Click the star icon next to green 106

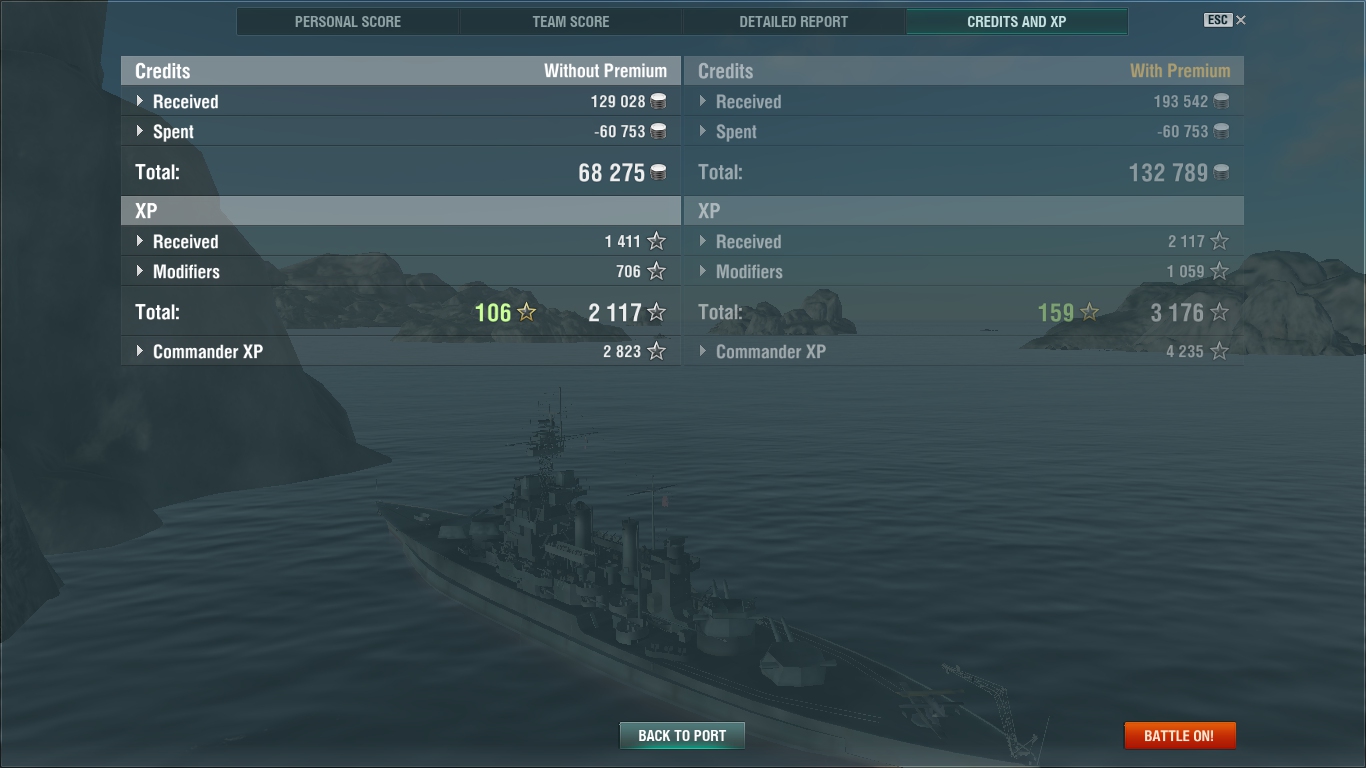click(527, 313)
